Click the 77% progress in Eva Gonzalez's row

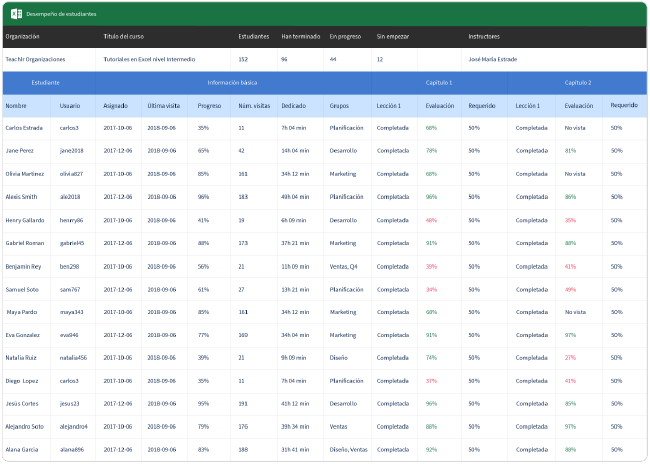coord(203,335)
